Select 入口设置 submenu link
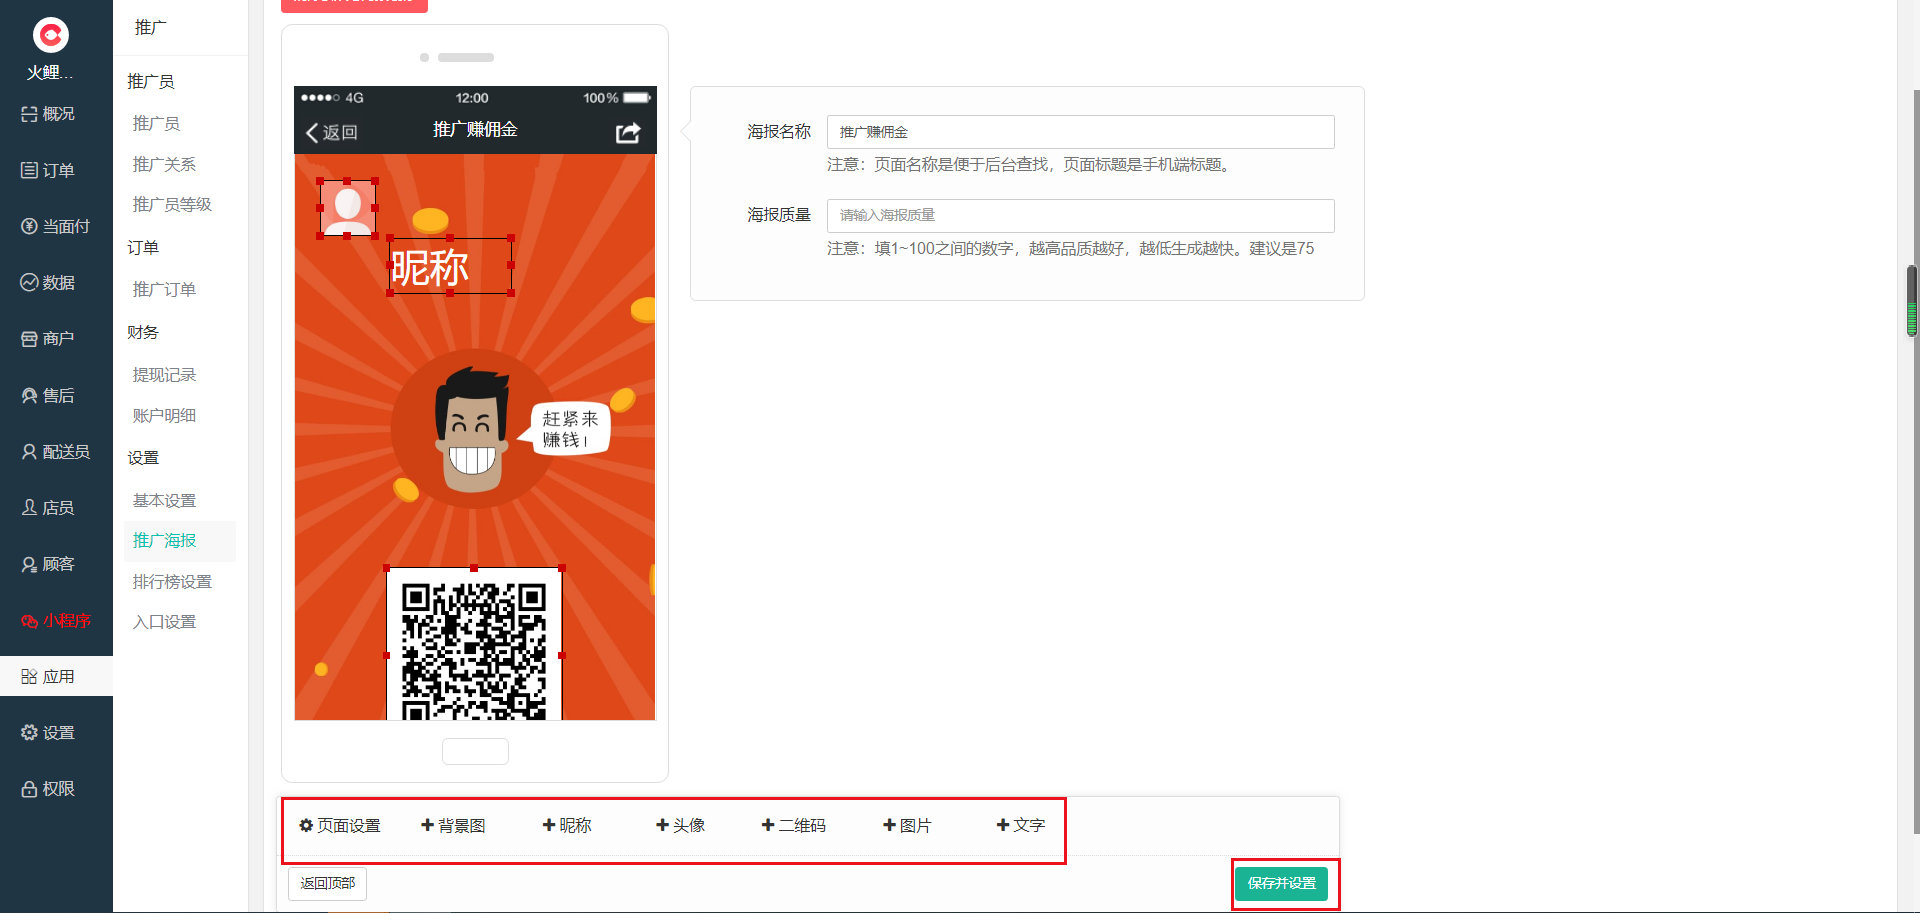The height and width of the screenshot is (913, 1920). point(164,621)
